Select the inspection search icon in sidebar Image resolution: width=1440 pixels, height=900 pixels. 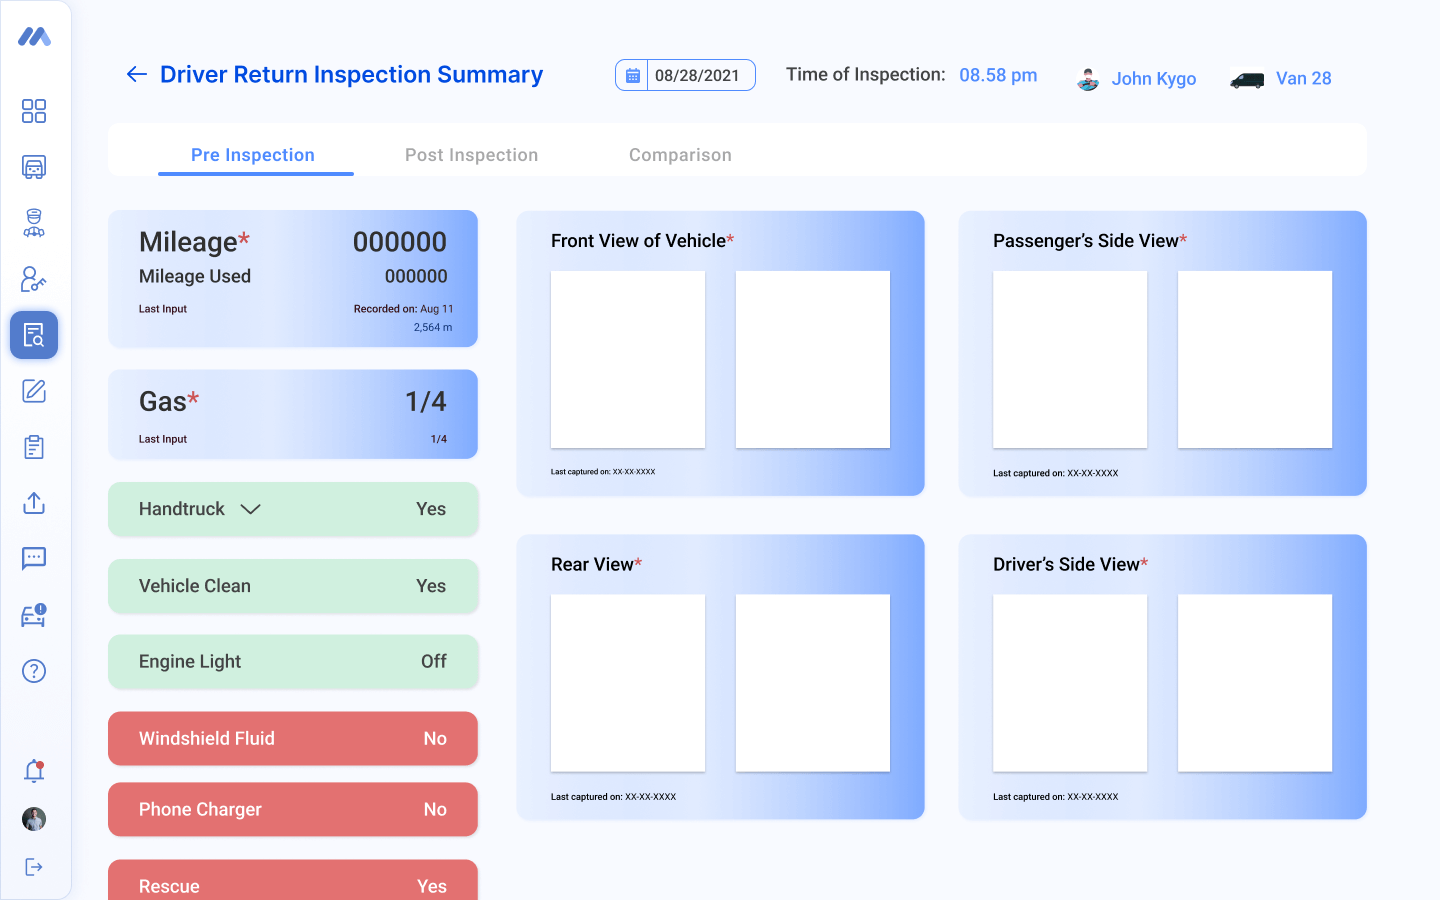pyautogui.click(x=34, y=335)
